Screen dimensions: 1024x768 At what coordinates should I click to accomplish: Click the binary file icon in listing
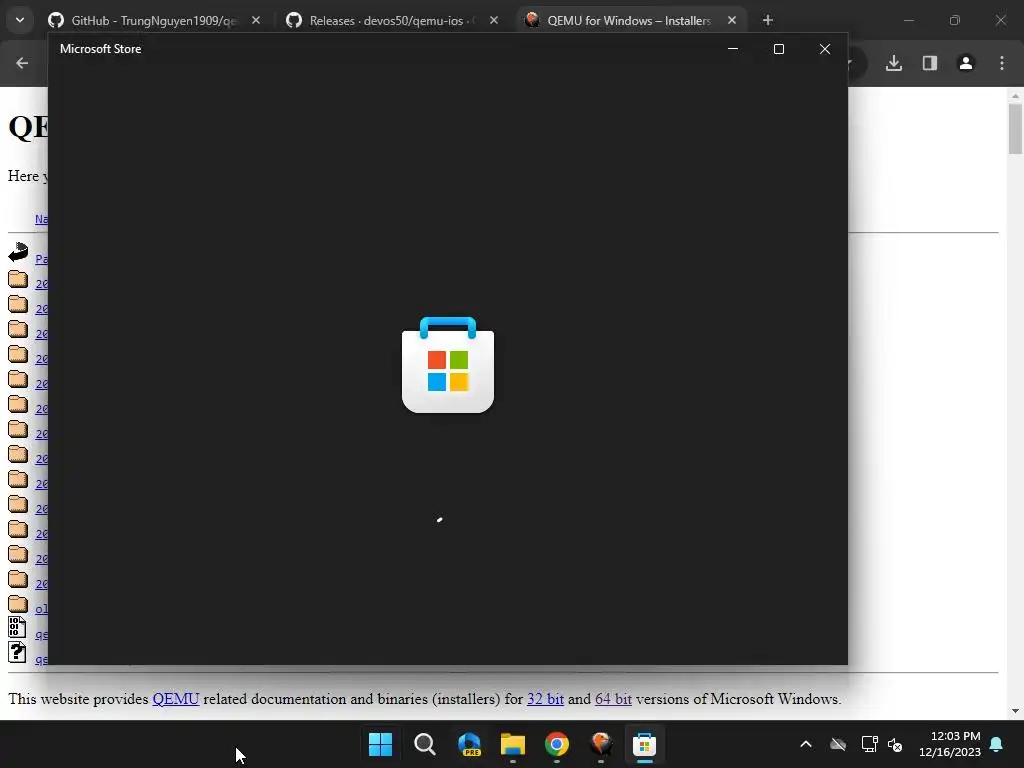[16, 627]
